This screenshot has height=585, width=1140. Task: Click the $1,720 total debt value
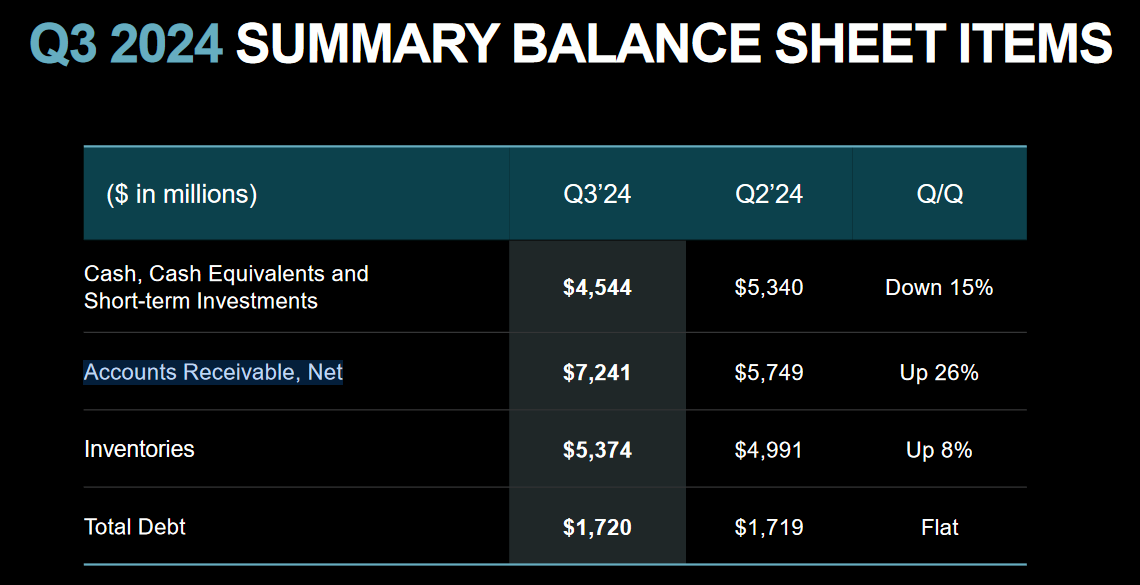pyautogui.click(x=597, y=528)
